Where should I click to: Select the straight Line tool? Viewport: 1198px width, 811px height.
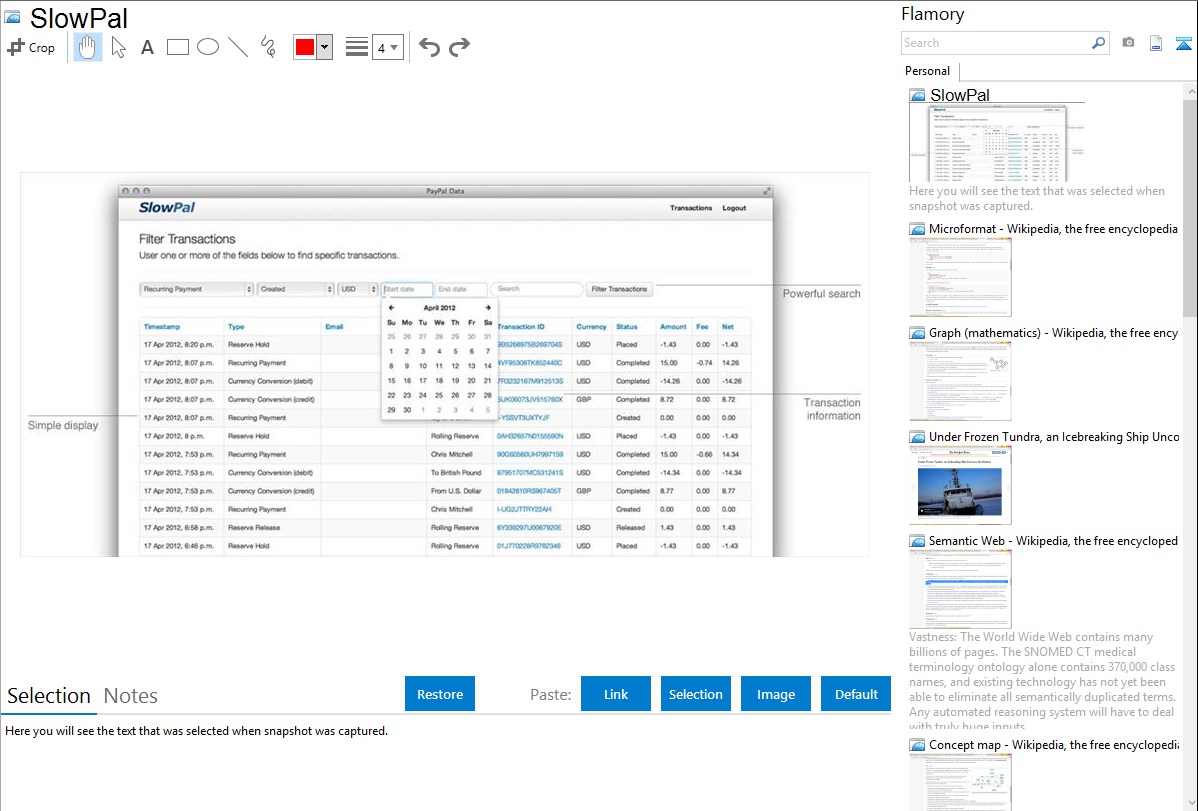pyautogui.click(x=238, y=47)
